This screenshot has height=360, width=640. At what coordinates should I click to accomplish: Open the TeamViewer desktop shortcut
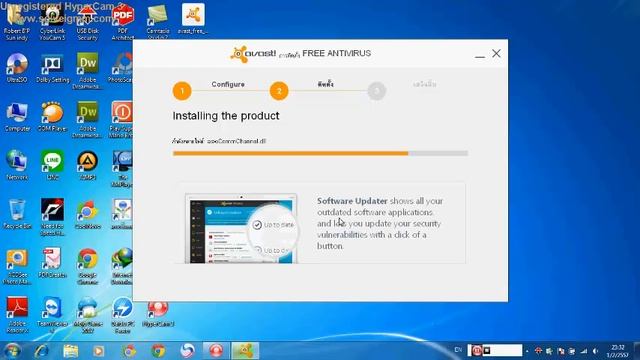(52, 315)
